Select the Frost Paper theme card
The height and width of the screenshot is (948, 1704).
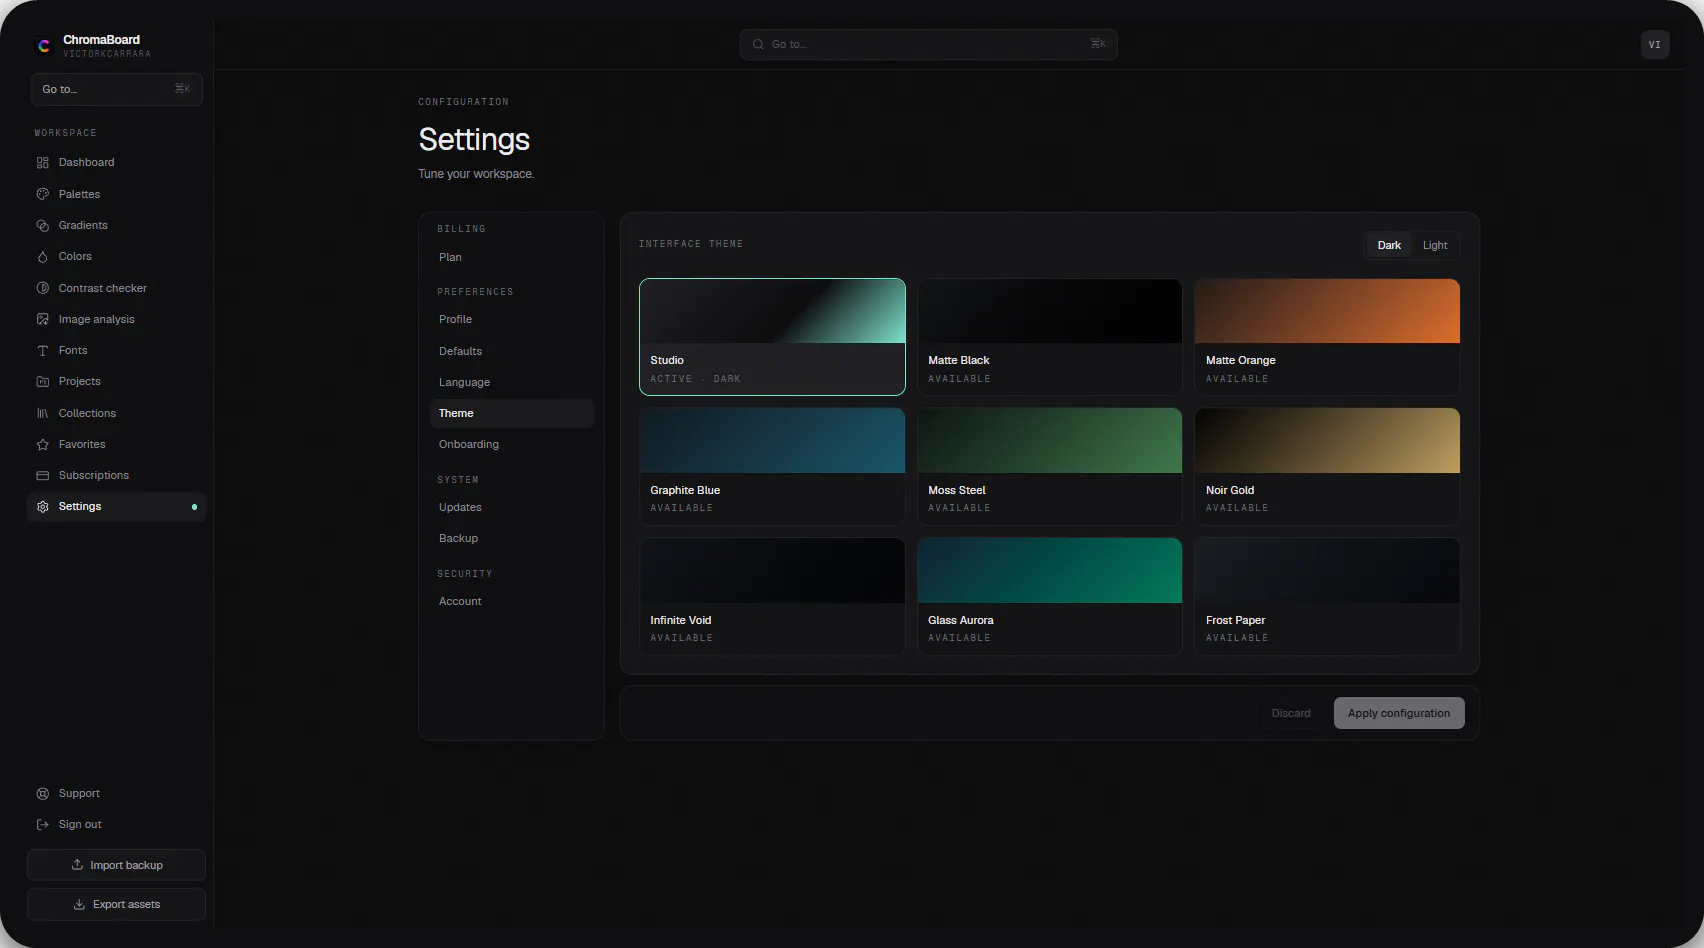pos(1327,596)
